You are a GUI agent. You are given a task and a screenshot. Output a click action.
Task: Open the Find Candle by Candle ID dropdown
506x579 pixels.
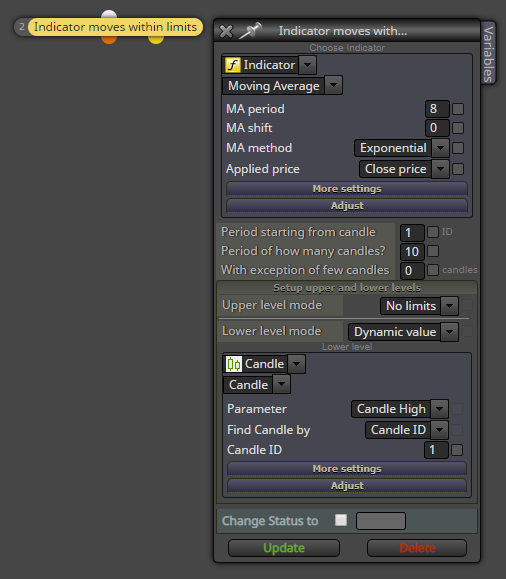pos(440,430)
